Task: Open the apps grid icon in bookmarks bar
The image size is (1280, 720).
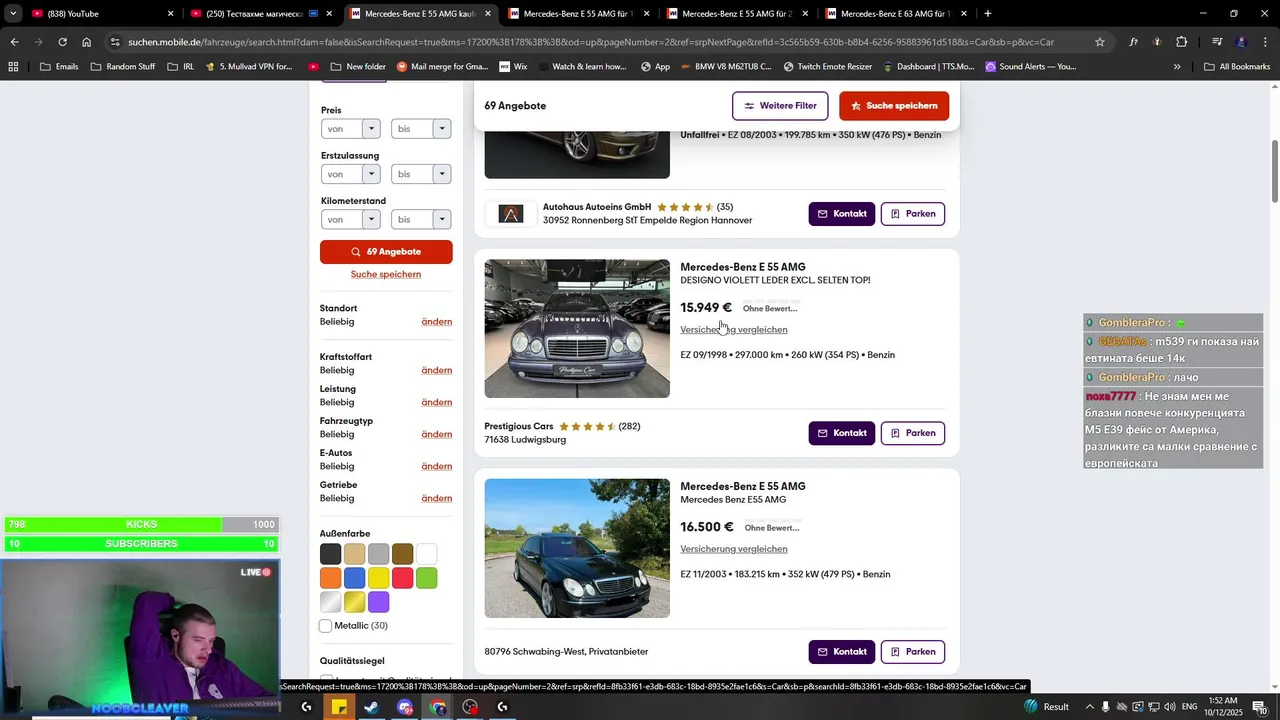Action: [x=13, y=67]
